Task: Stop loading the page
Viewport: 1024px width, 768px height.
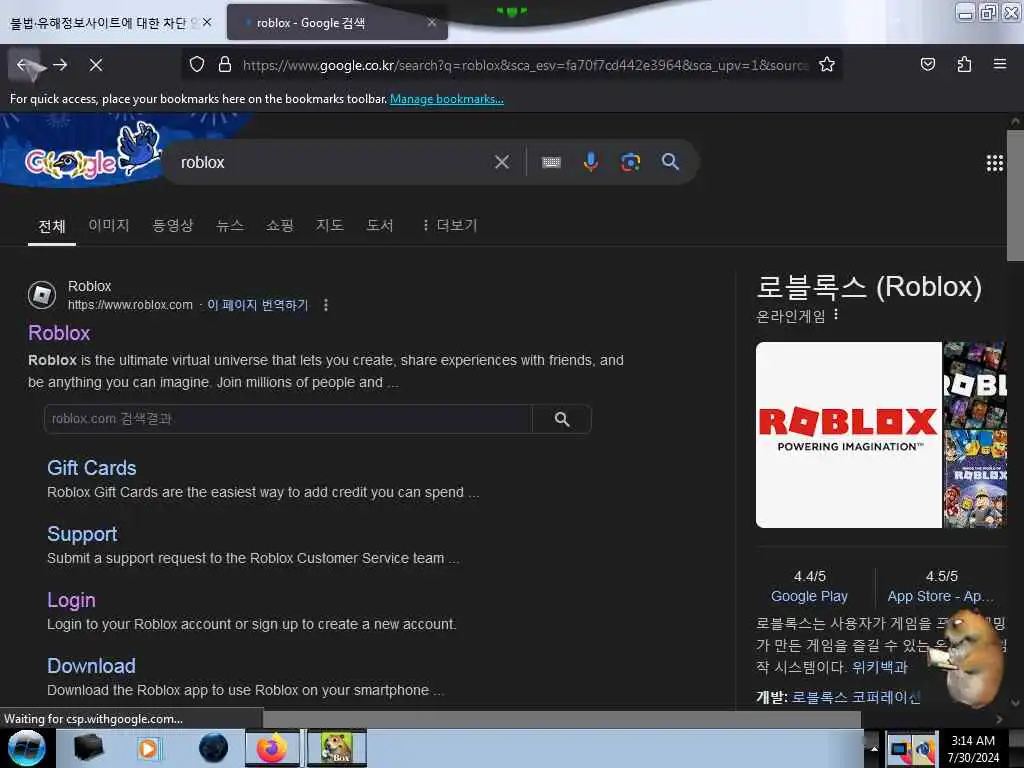Action: (x=96, y=65)
